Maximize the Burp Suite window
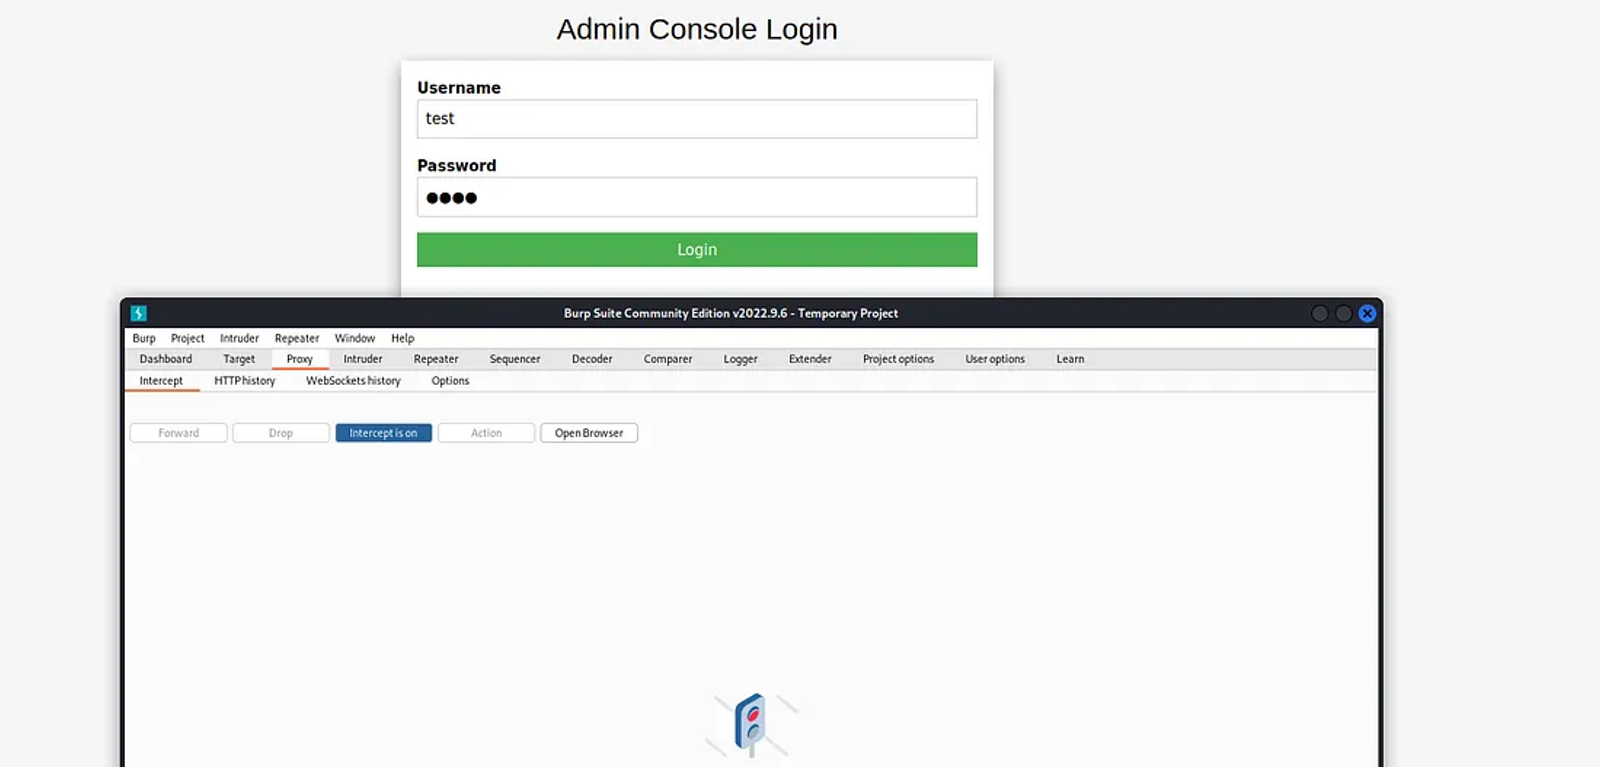Screen dimensions: 1600x767 [1344, 313]
